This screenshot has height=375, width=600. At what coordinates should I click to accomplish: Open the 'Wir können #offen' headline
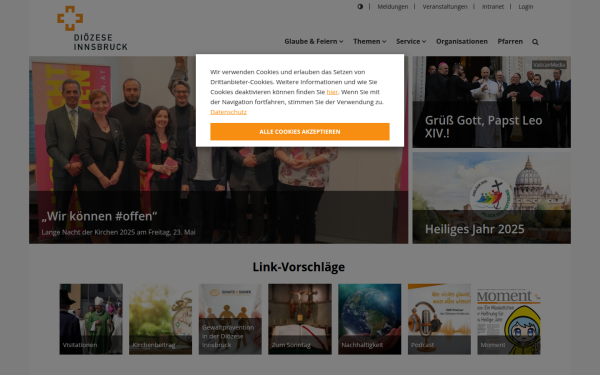point(99,216)
